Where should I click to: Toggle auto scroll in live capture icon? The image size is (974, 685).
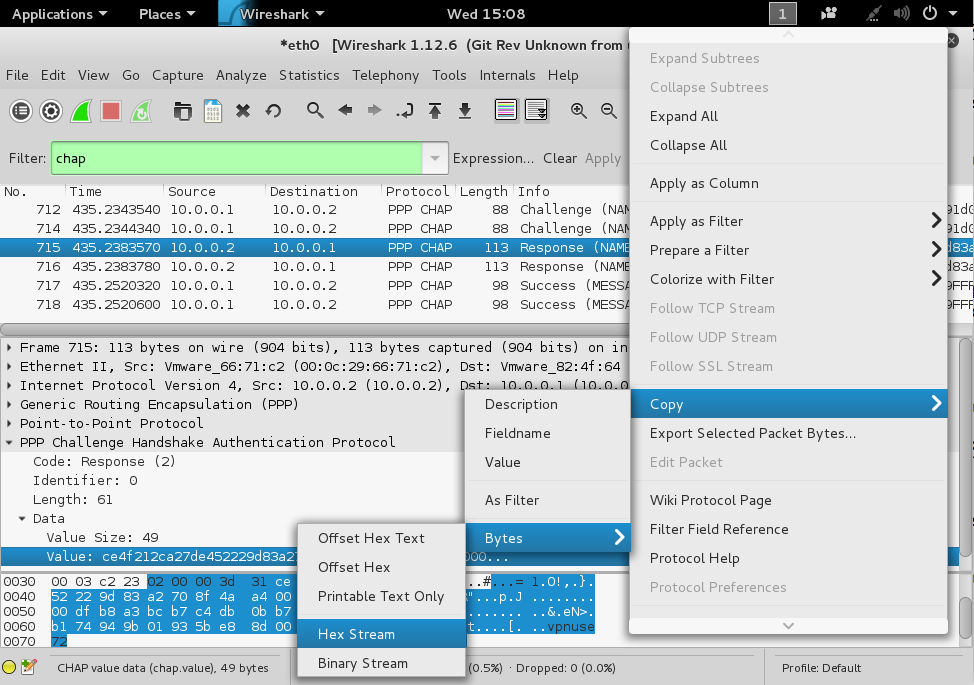pos(537,111)
